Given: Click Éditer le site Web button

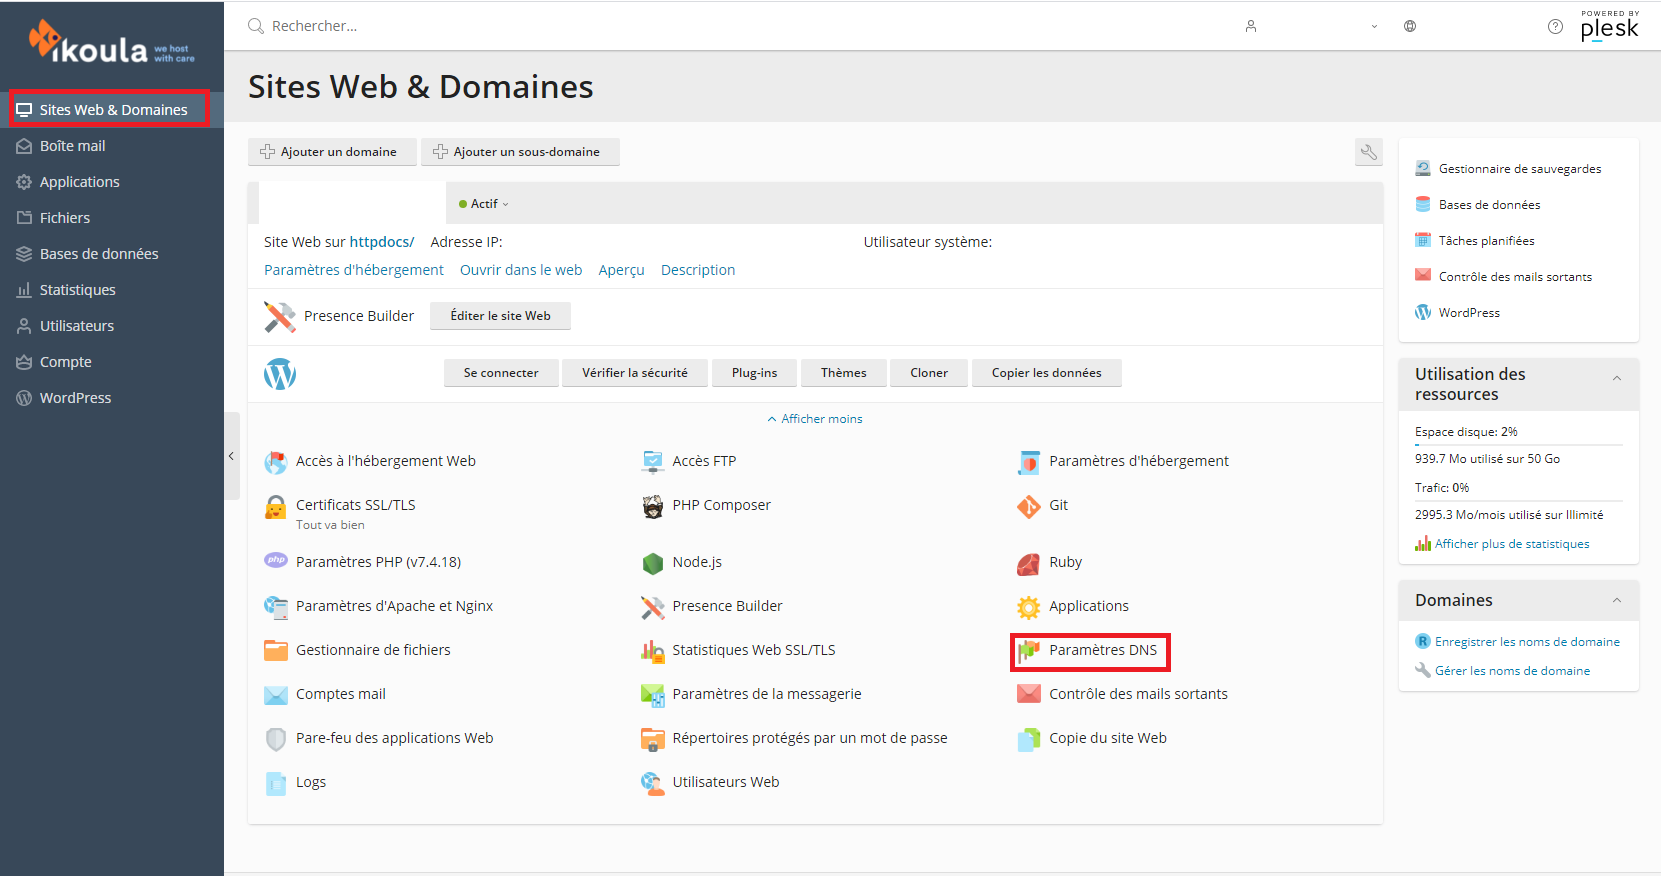Looking at the screenshot, I should [500, 316].
